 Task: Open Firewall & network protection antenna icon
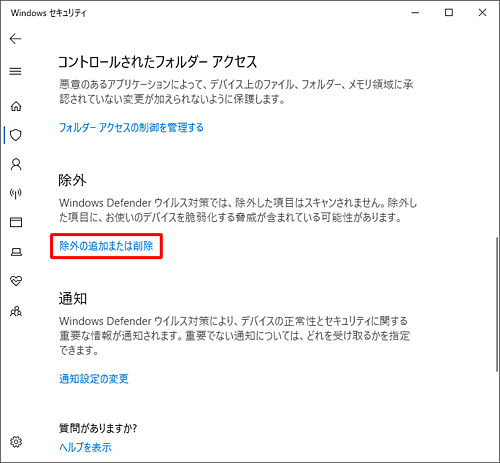pyautogui.click(x=16, y=193)
